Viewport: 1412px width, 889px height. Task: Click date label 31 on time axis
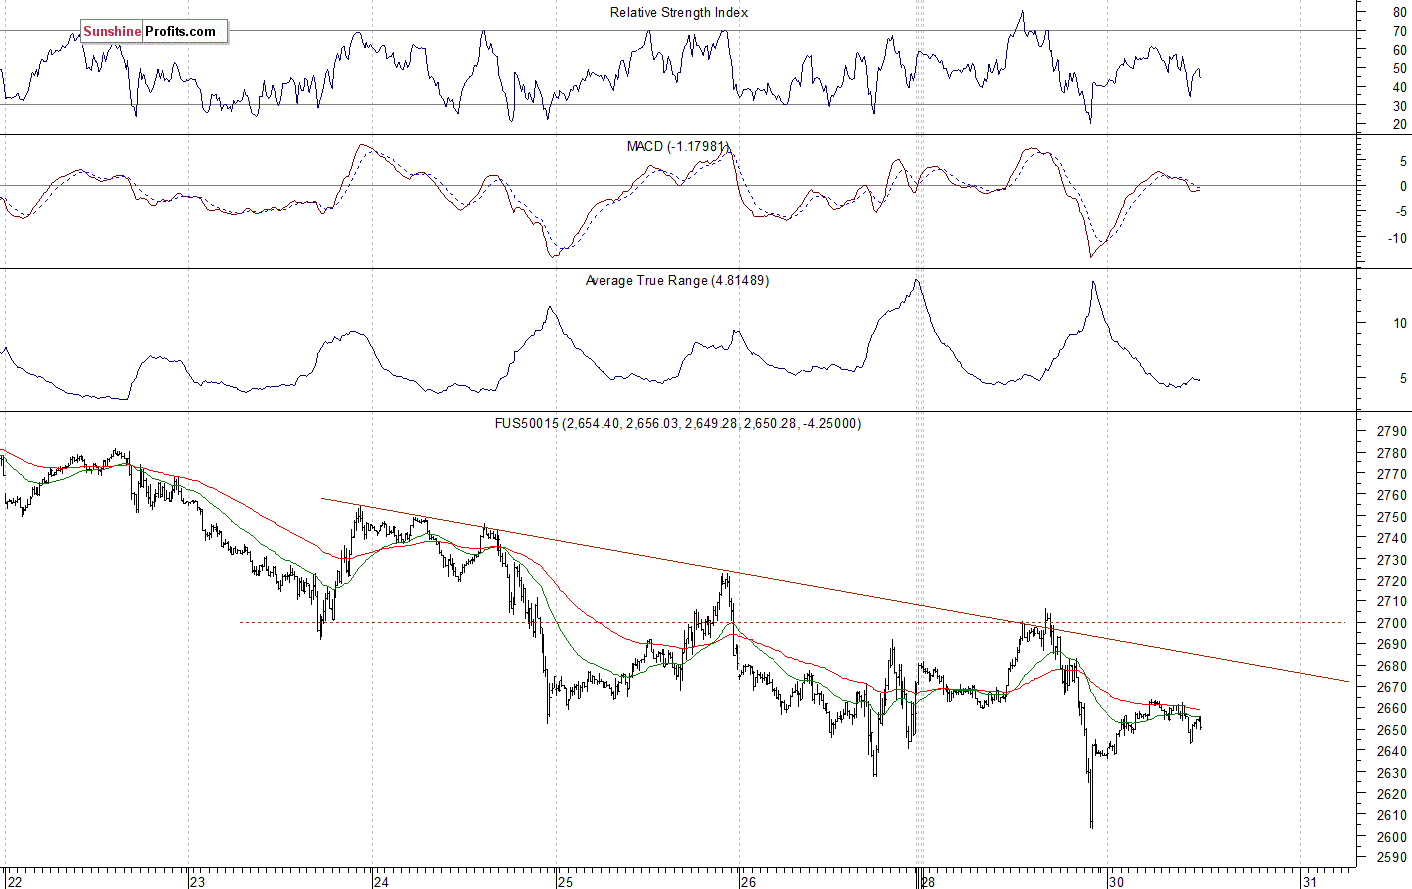1310,881
